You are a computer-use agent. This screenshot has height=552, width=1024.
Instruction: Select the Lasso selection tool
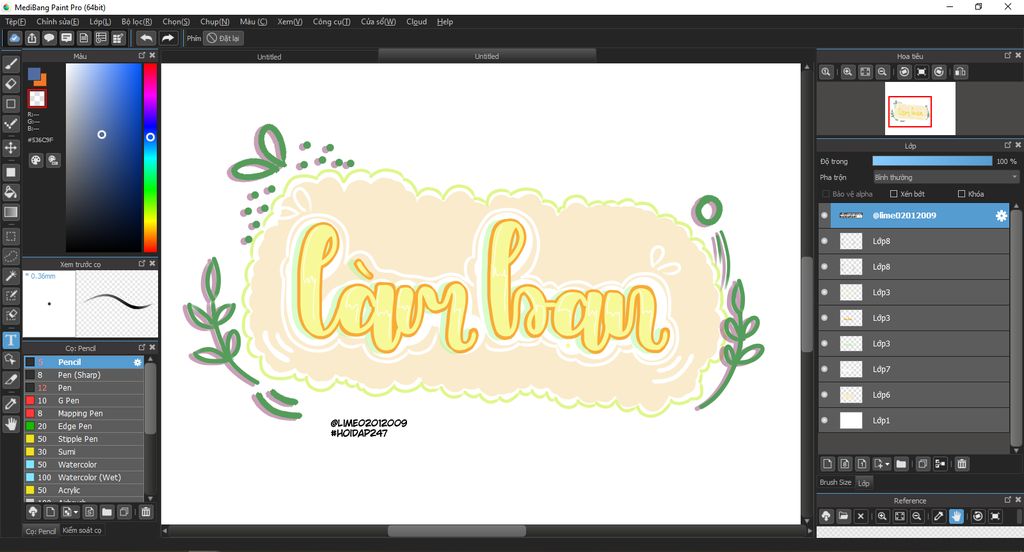coord(11,256)
